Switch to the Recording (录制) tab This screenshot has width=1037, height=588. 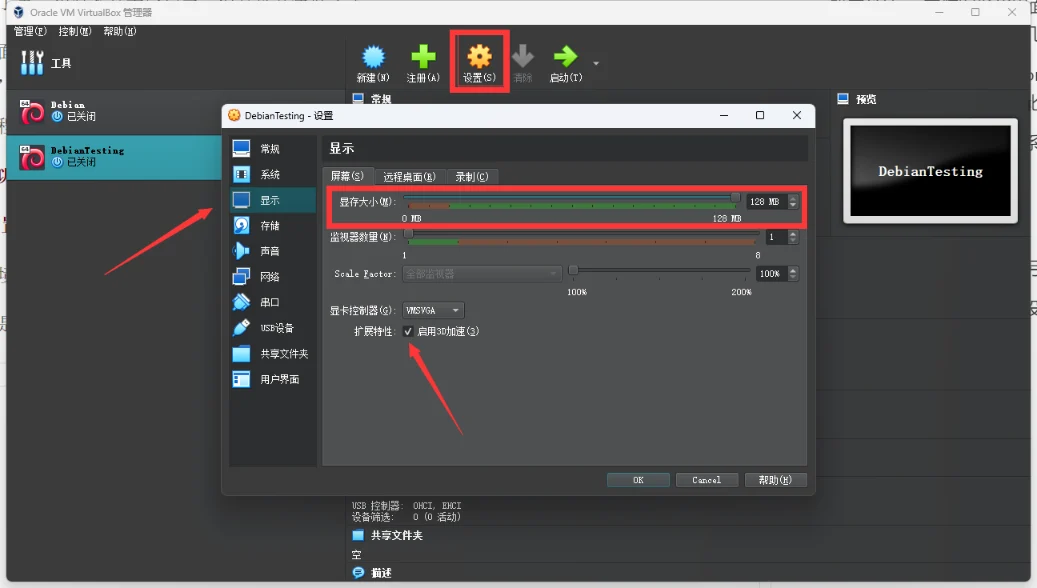(x=472, y=177)
